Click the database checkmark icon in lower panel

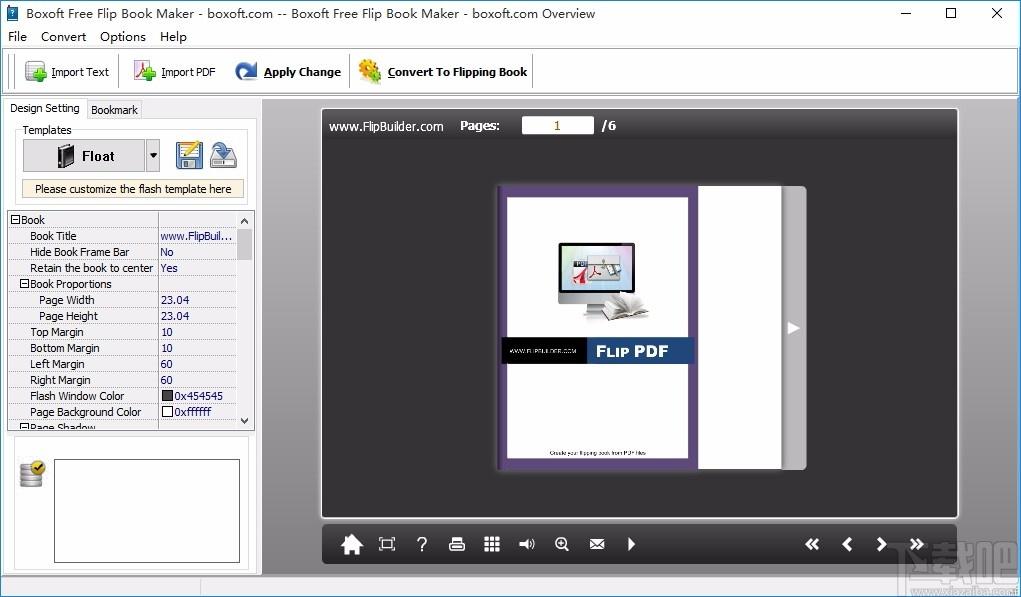[33, 474]
